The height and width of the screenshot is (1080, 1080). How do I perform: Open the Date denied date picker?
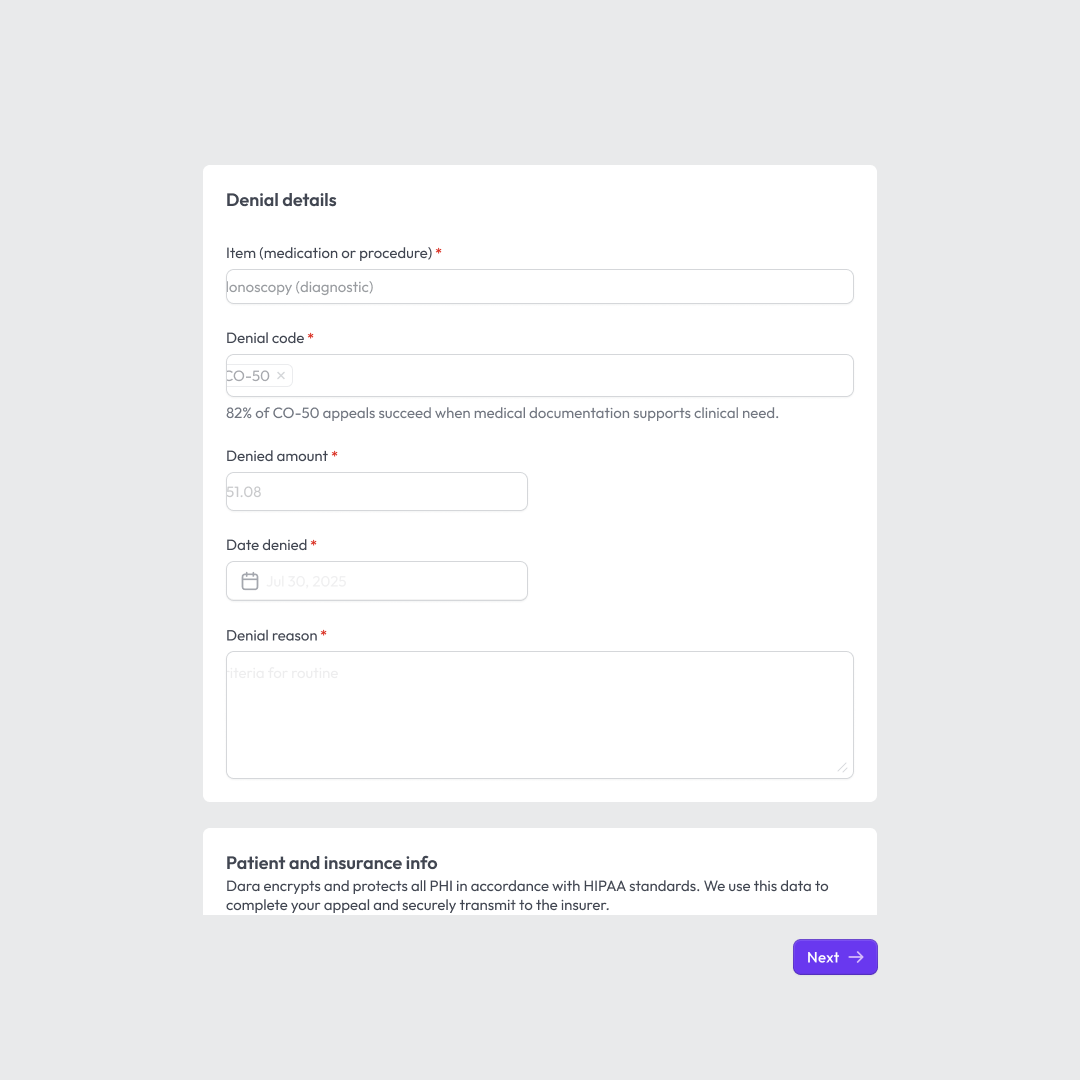(x=377, y=581)
